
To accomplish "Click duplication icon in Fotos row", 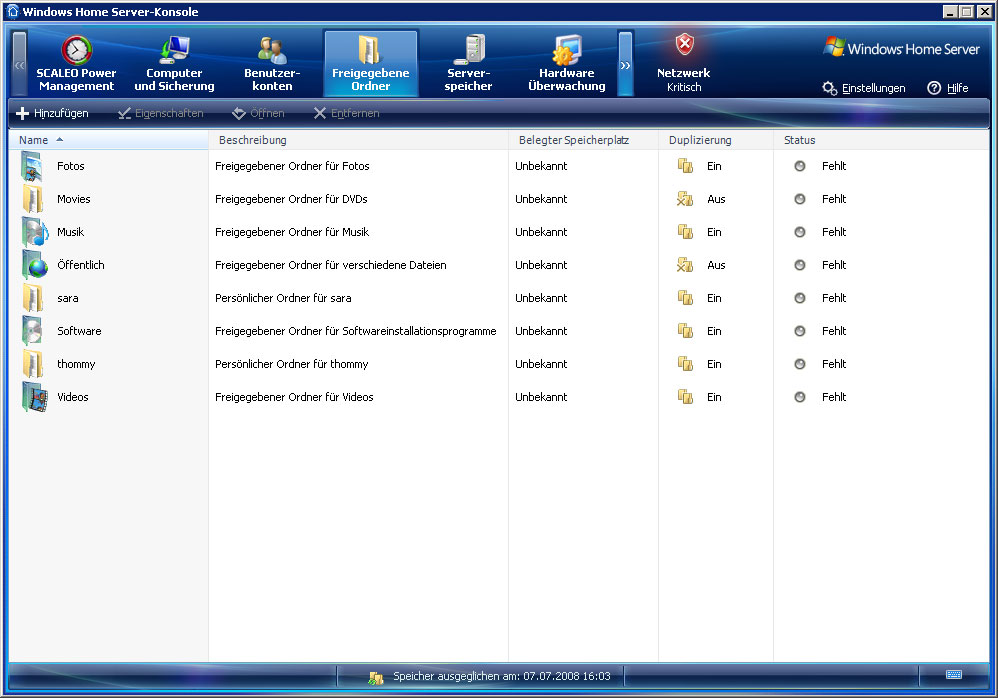I will click(685, 166).
